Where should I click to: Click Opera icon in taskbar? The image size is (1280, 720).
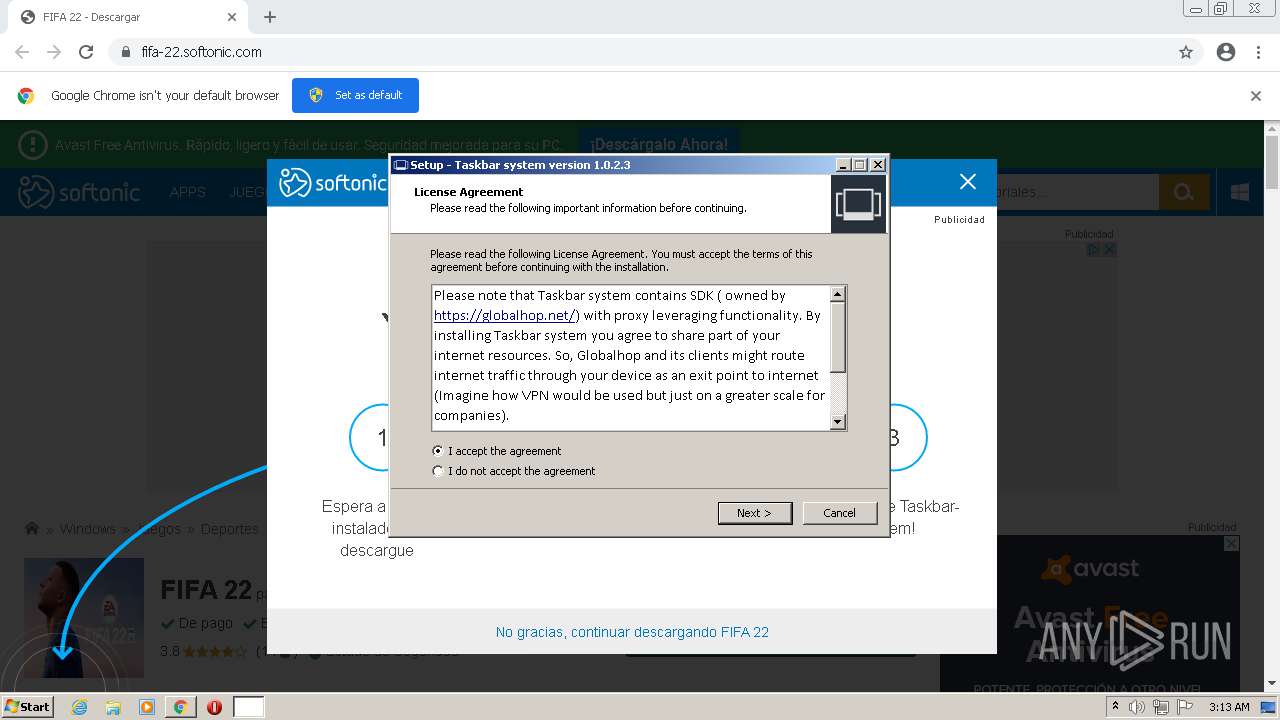[214, 707]
